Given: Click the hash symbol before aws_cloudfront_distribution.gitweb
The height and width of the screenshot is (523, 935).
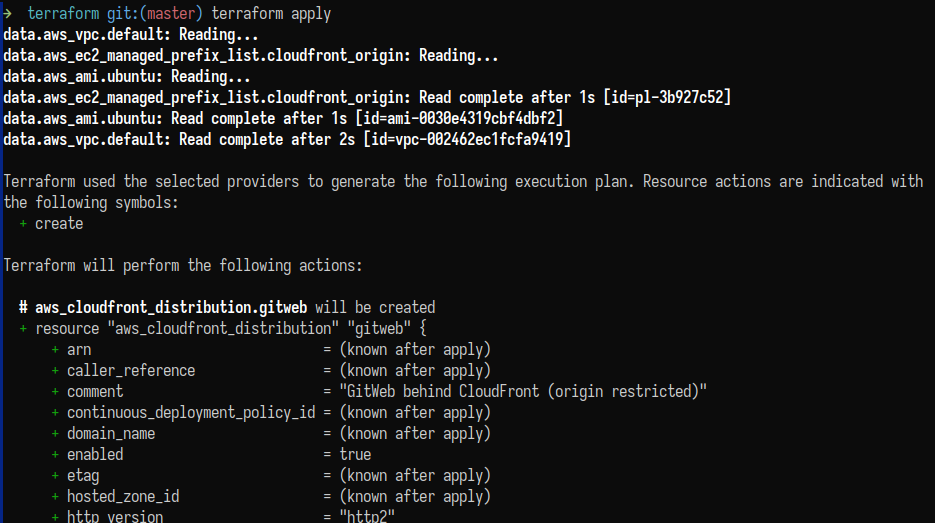Looking at the screenshot, I should click(x=23, y=308).
